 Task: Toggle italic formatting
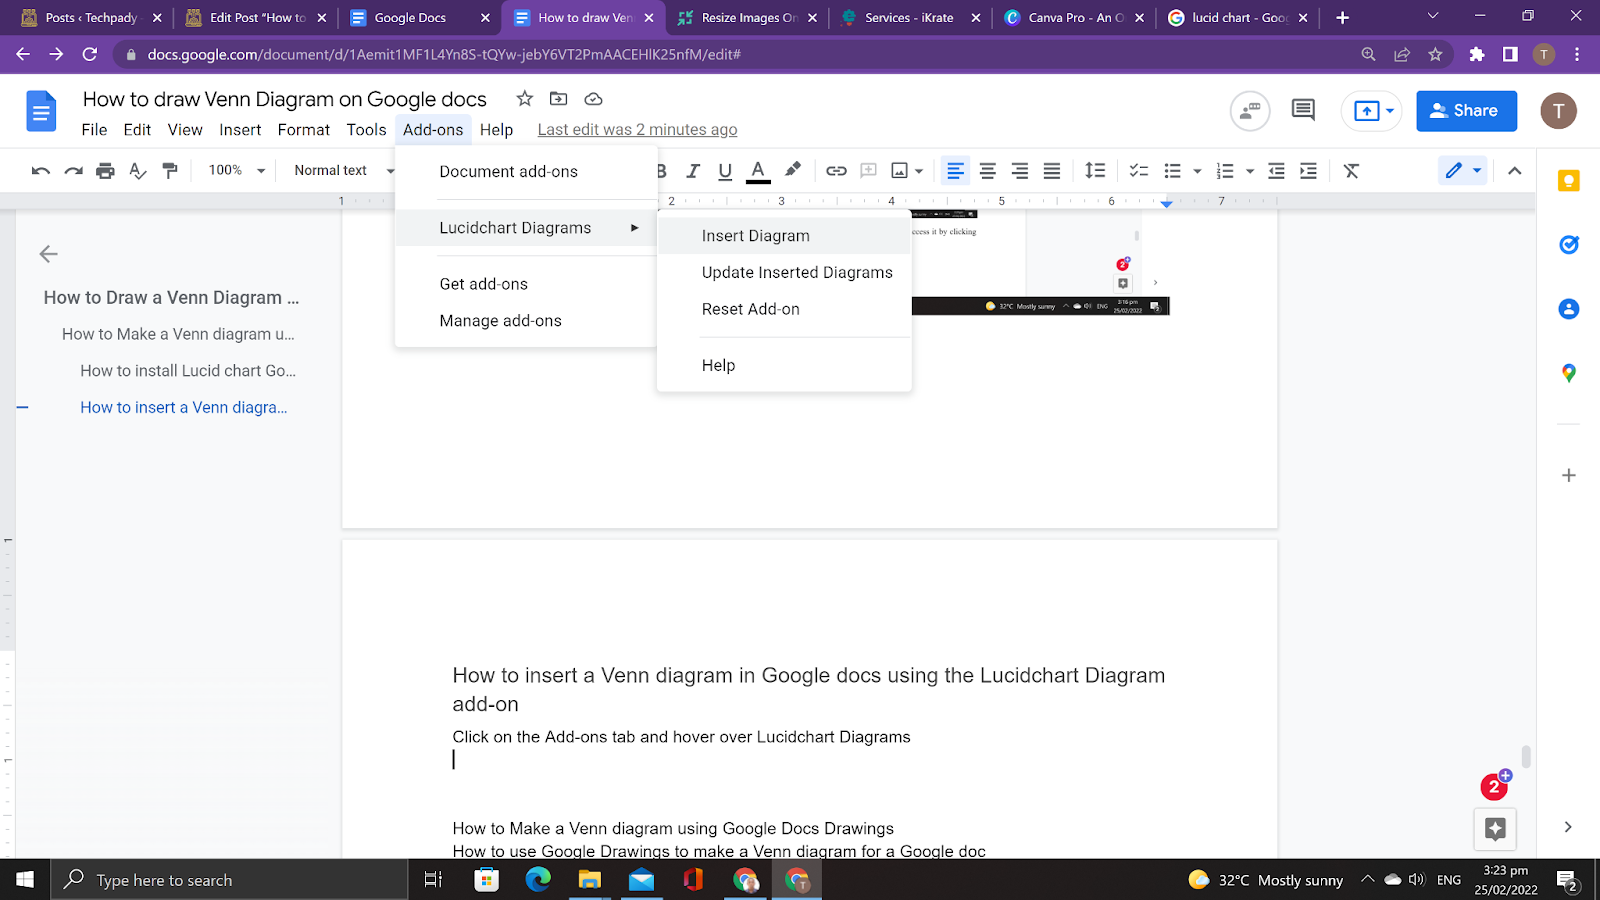(x=693, y=171)
